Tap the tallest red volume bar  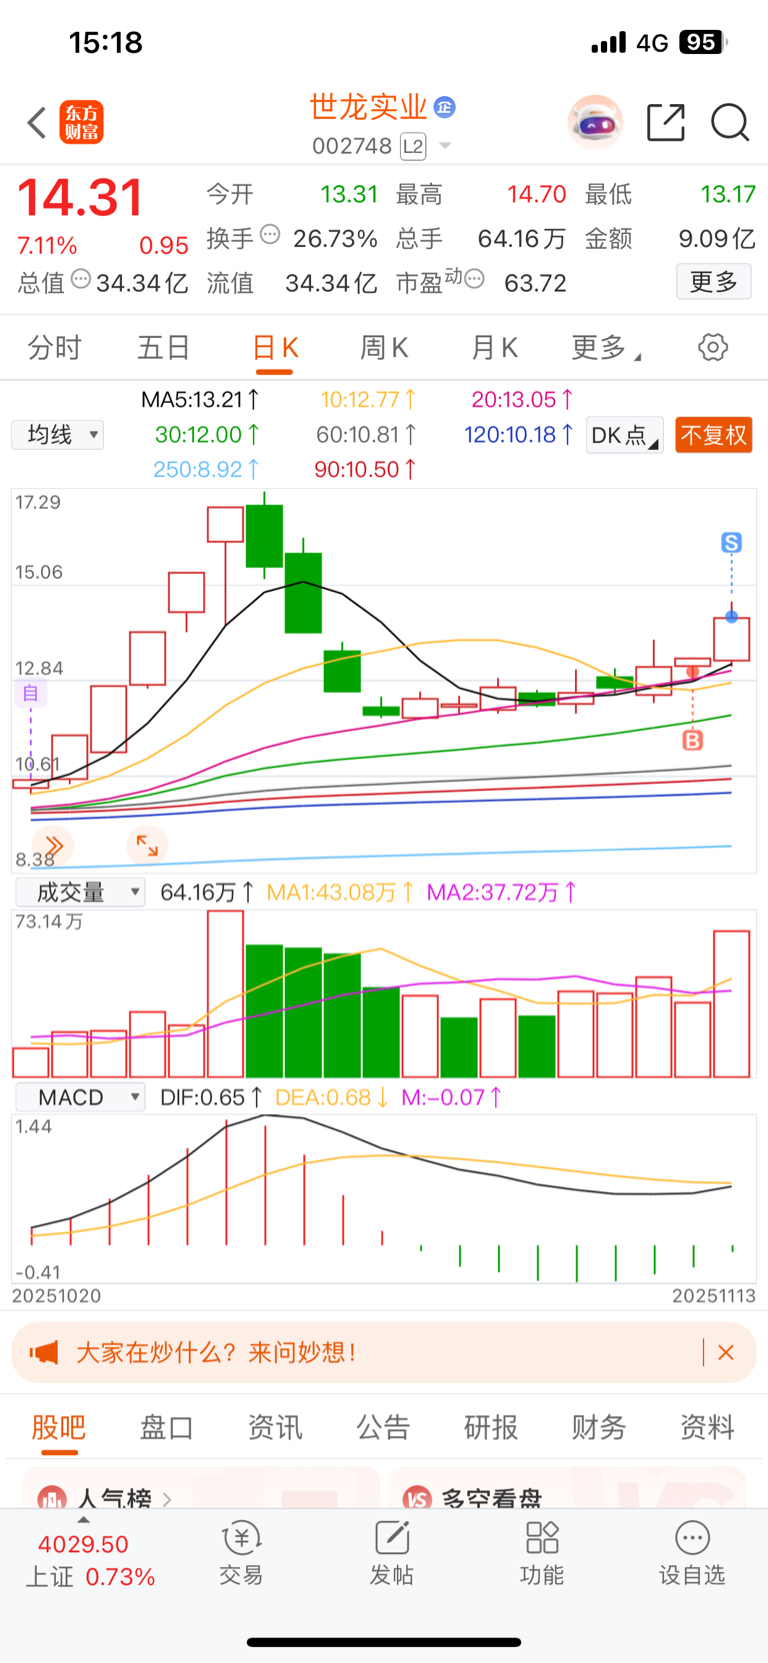coord(225,994)
